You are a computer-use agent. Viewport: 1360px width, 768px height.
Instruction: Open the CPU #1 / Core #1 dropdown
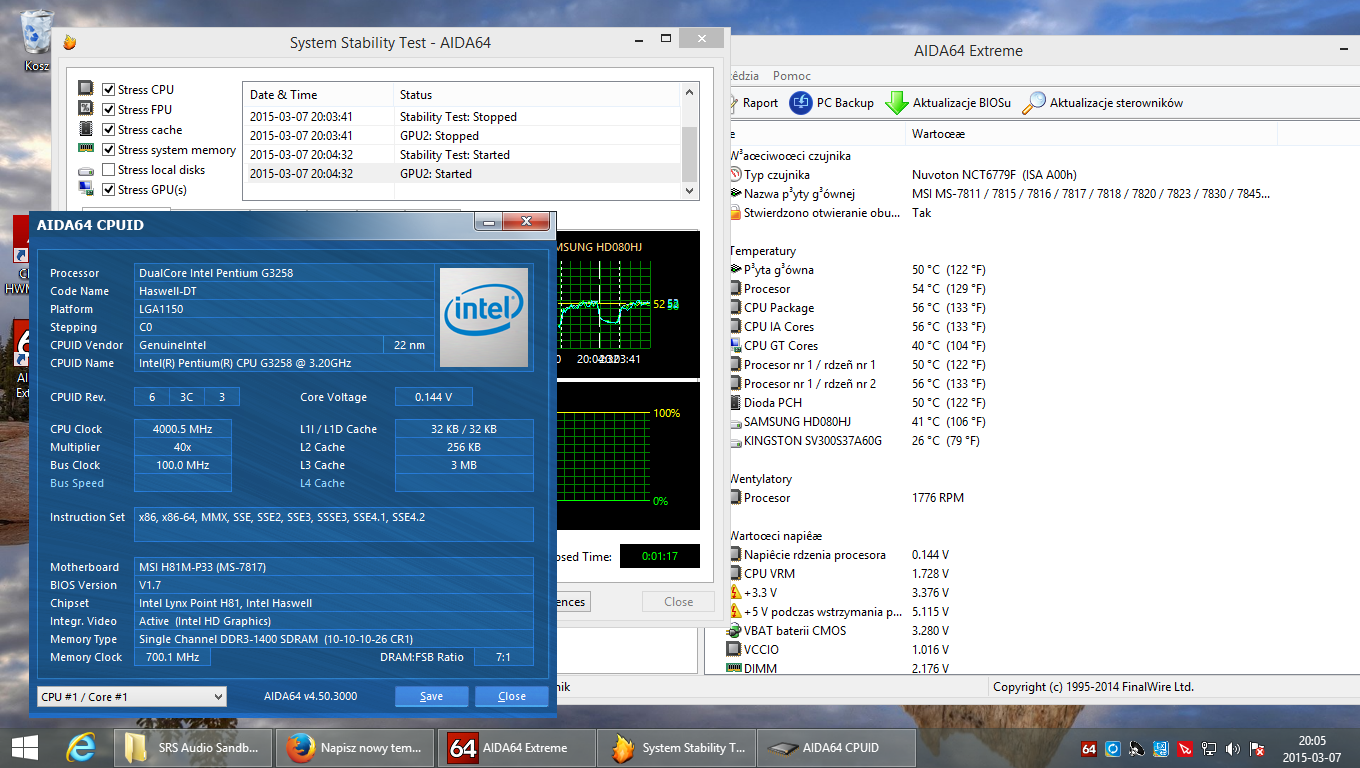coord(132,696)
